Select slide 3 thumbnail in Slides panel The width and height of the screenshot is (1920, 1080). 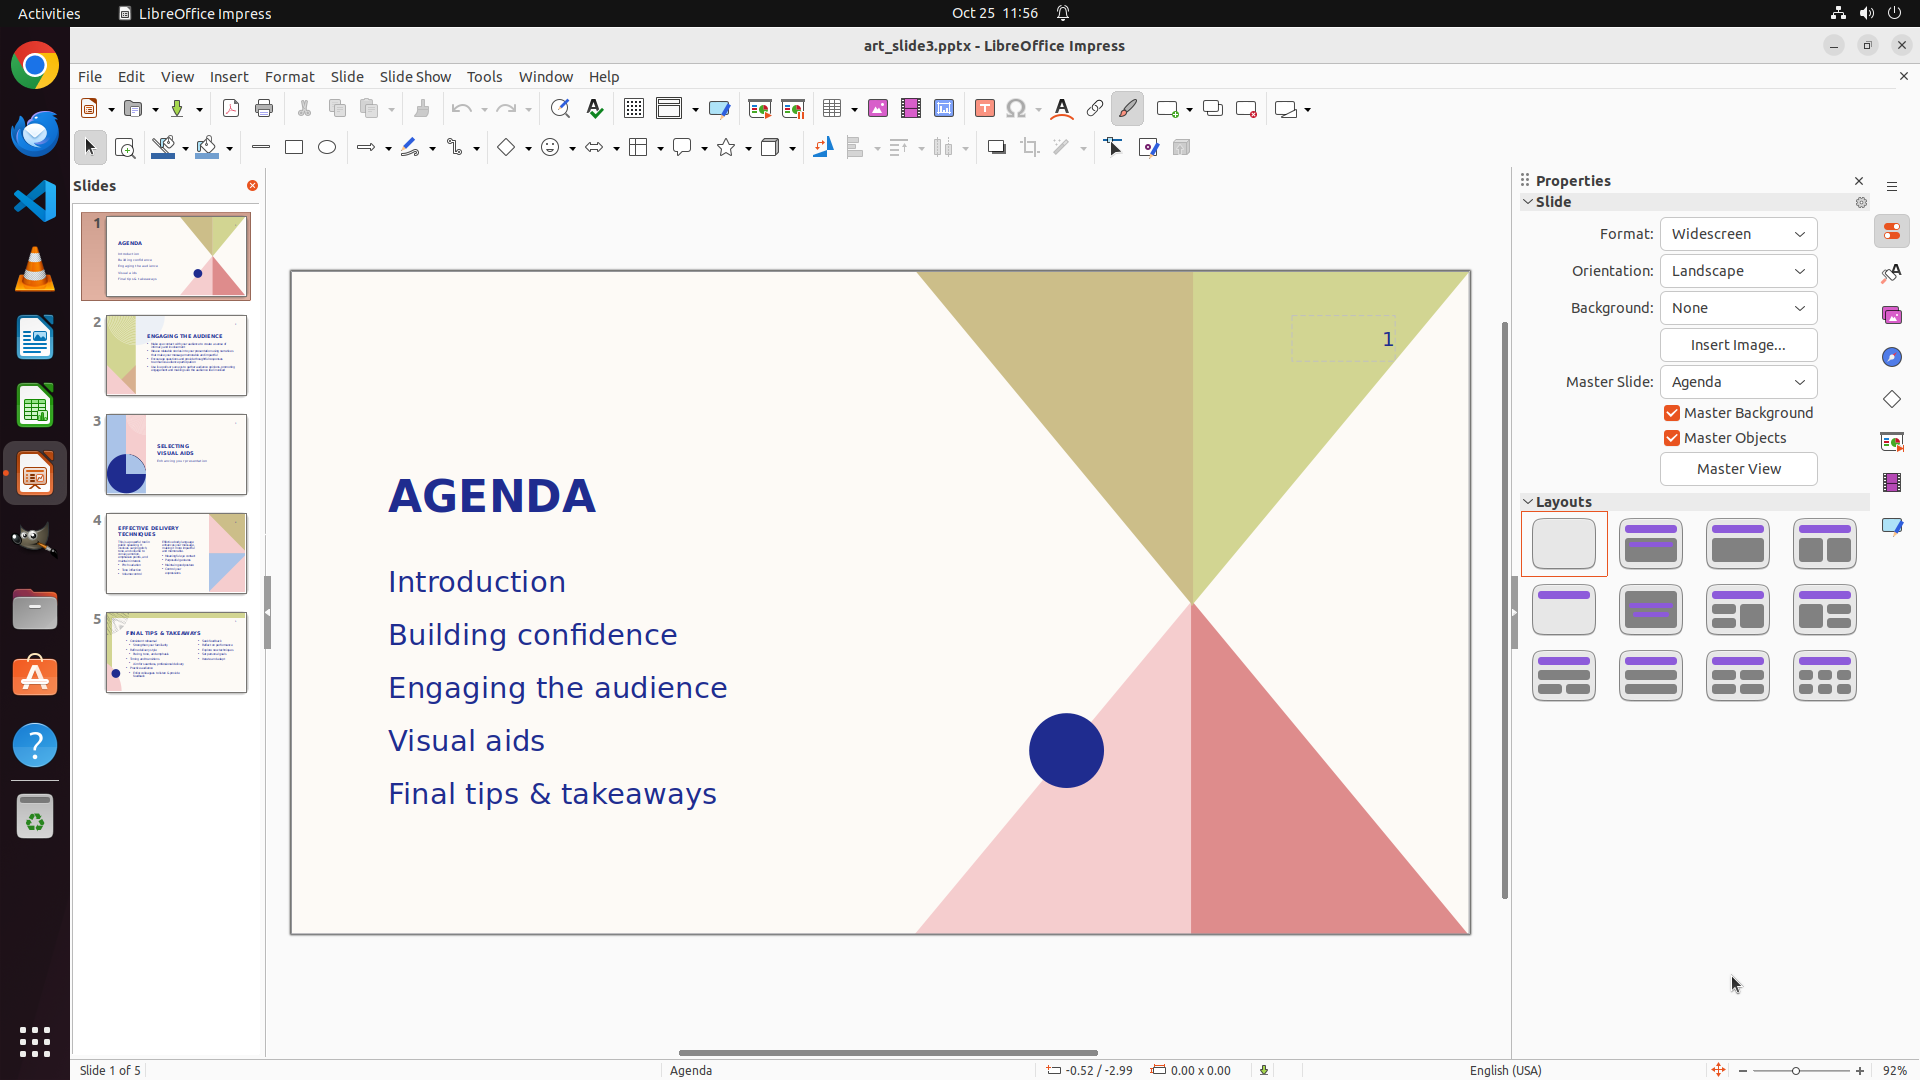pyautogui.click(x=176, y=455)
